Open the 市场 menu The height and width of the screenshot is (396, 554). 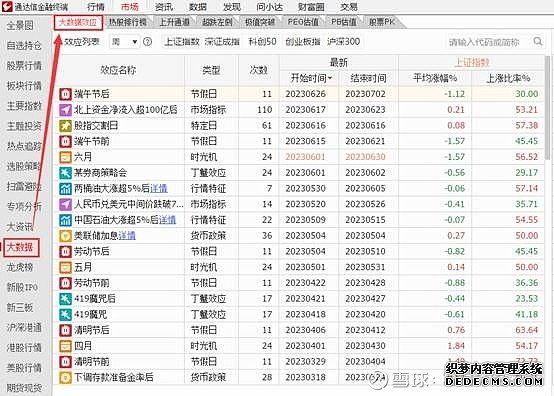click(x=130, y=7)
